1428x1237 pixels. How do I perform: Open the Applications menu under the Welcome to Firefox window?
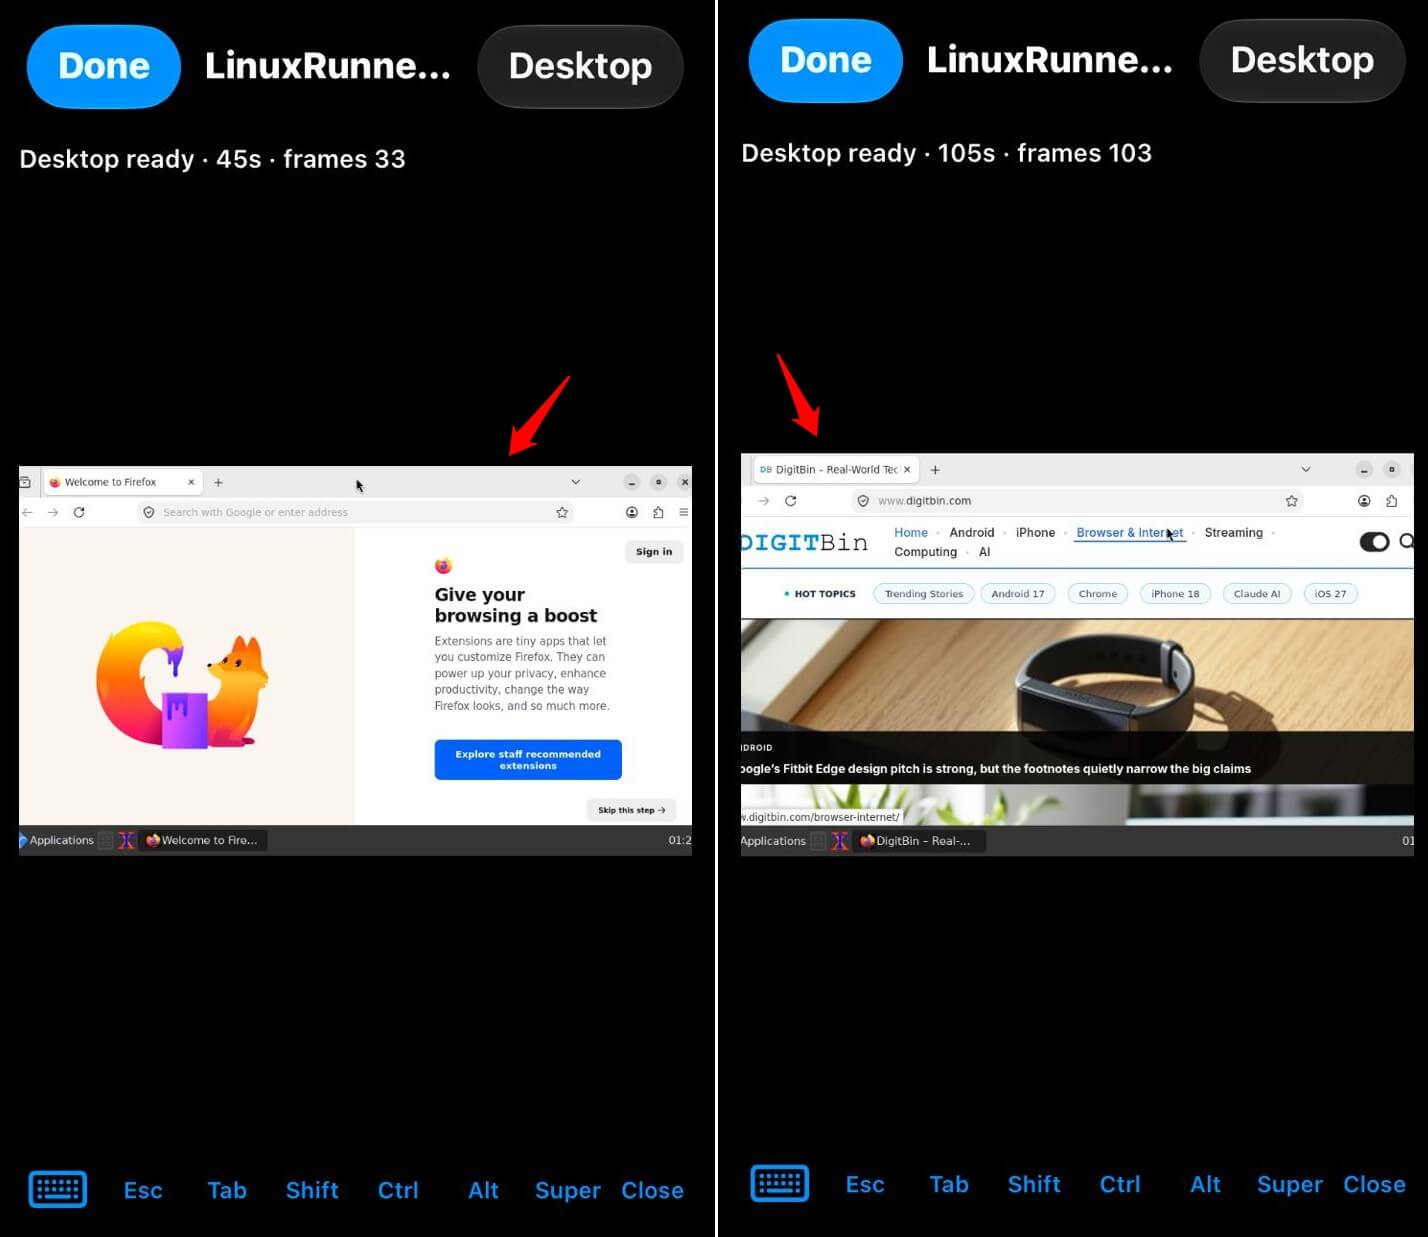coord(57,840)
